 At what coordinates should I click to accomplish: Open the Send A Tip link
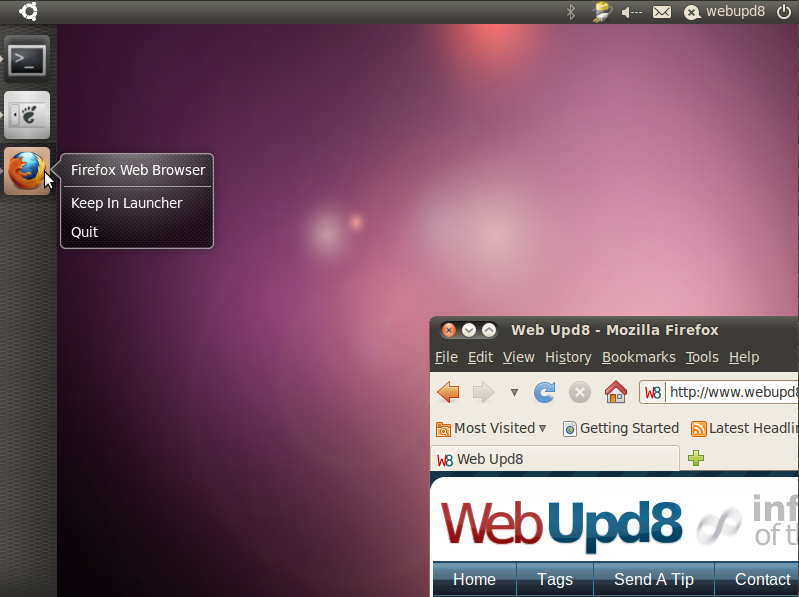(654, 580)
